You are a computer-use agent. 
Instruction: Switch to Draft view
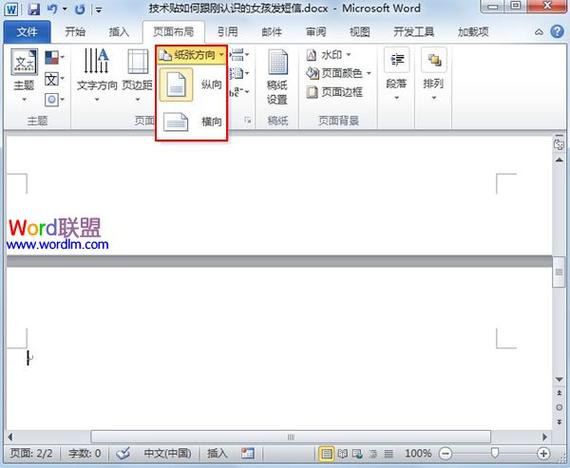(389, 453)
